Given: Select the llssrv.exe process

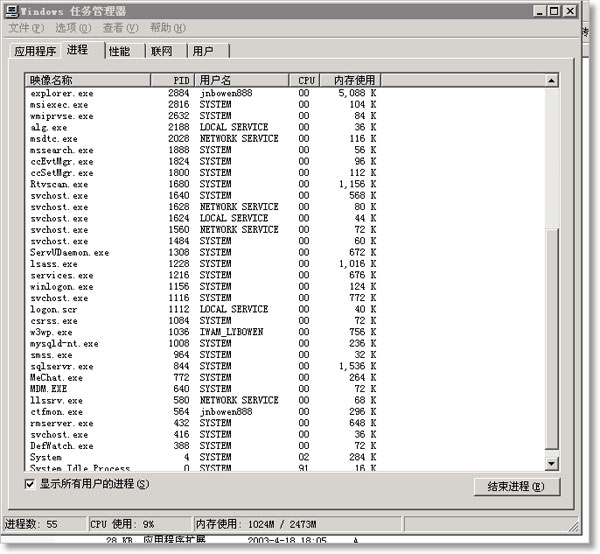Looking at the screenshot, I should click(203, 400).
